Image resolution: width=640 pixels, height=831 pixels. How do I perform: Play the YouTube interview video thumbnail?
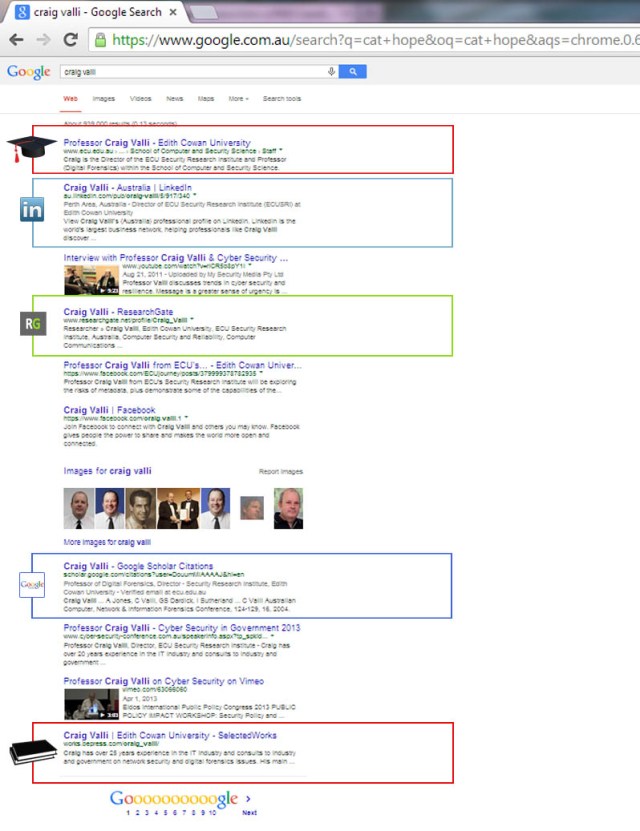pyautogui.click(x=92, y=280)
